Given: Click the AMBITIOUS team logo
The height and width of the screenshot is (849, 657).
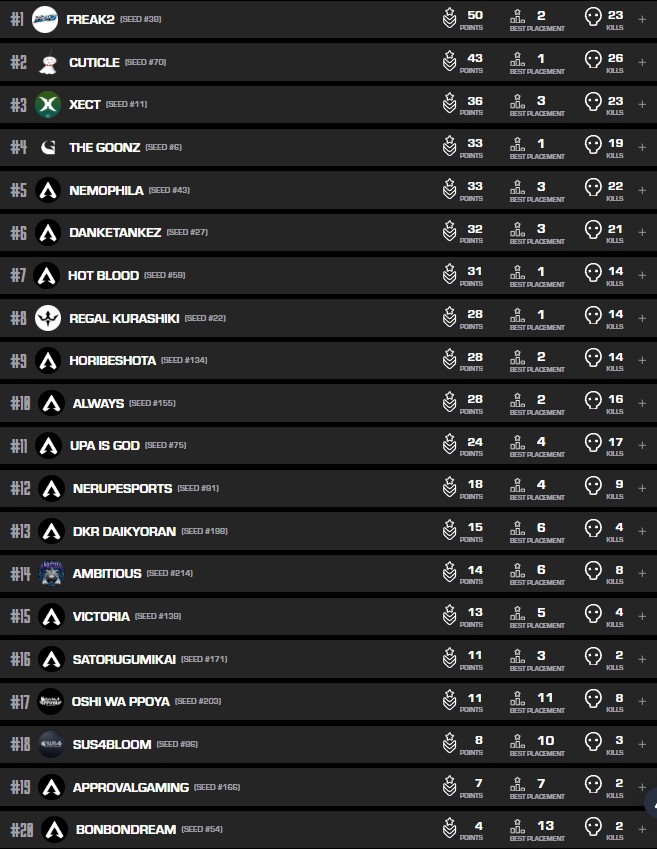Looking at the screenshot, I should (51, 574).
